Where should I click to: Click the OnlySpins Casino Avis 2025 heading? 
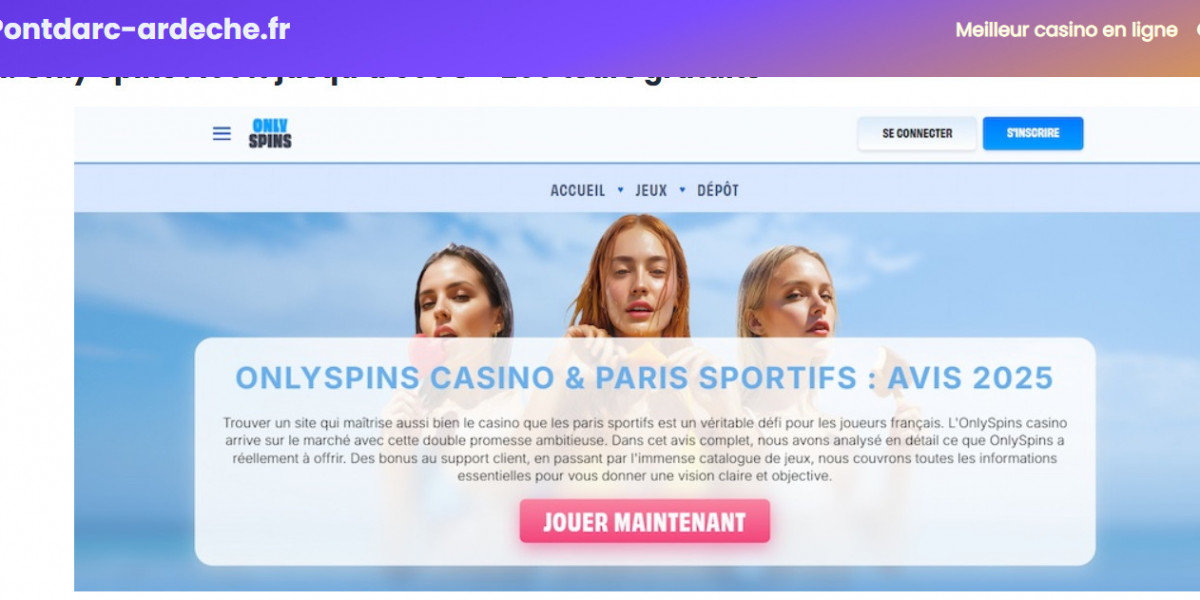[x=645, y=378]
